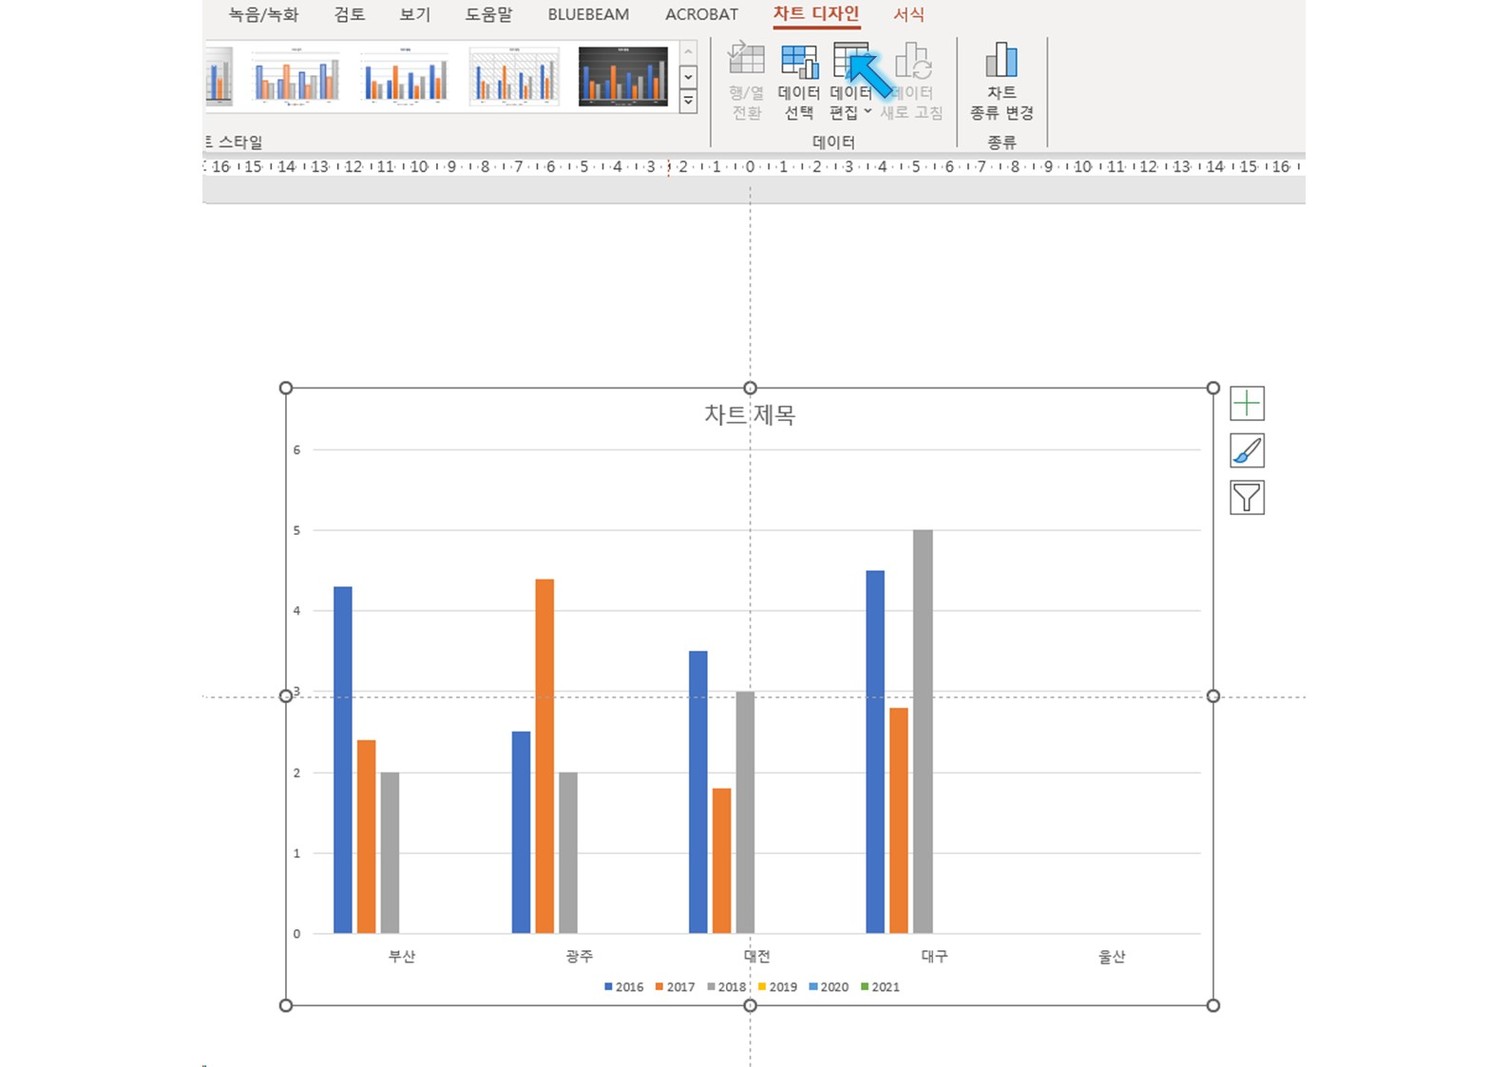Switch to the 검토 tab
Image resolution: width=1508 pixels, height=1067 pixels.
coord(349,15)
